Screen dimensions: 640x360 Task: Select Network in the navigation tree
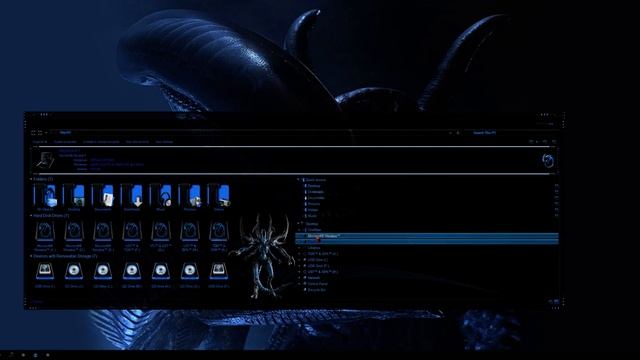(313, 278)
